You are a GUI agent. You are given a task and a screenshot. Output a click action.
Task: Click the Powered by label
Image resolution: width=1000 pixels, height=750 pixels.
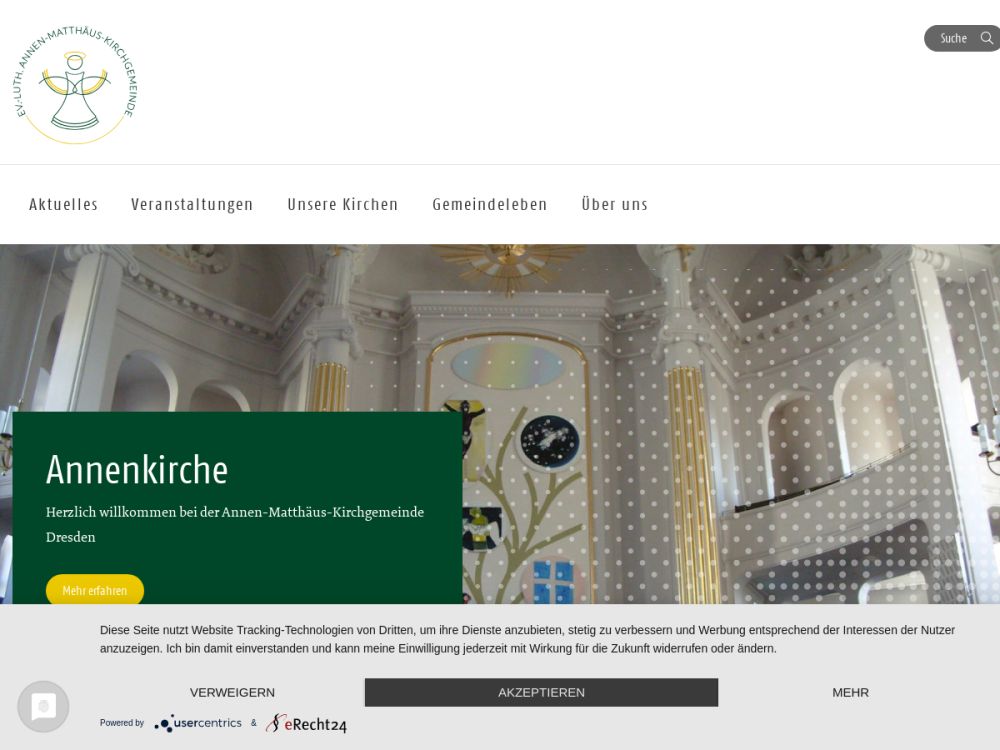click(x=122, y=723)
